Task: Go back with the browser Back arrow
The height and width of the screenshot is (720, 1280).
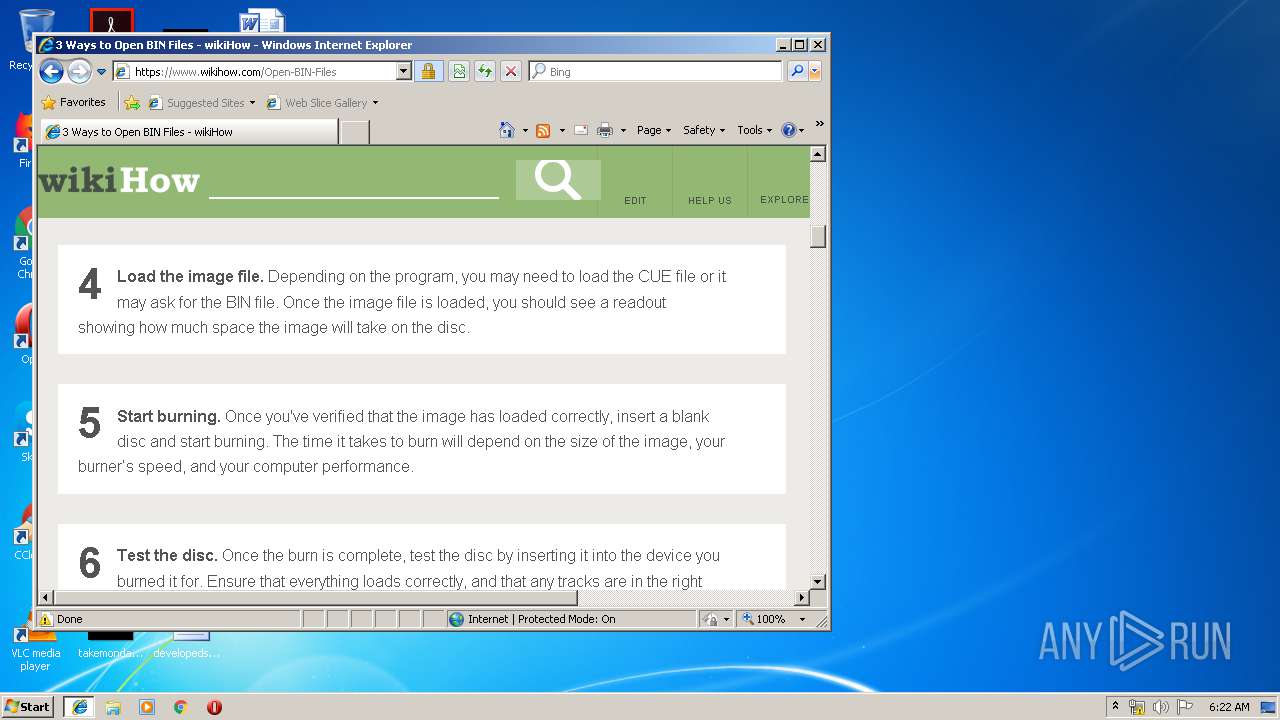Action: coord(51,71)
